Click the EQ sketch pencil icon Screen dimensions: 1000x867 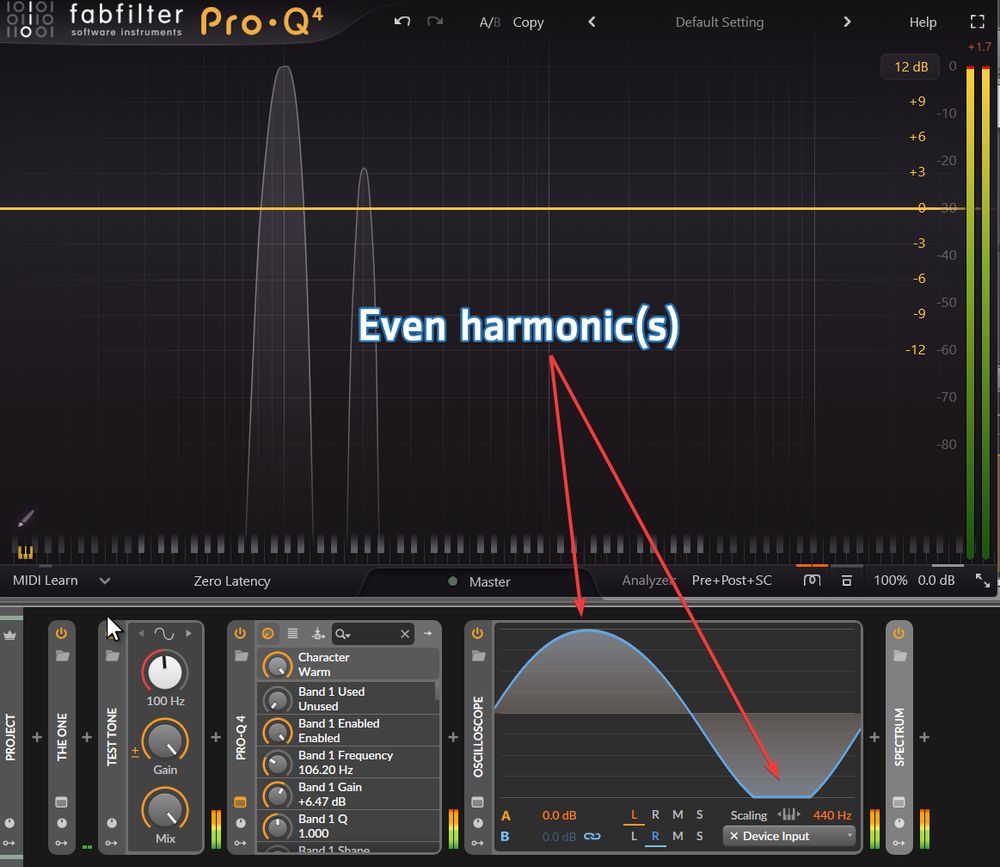tap(26, 518)
